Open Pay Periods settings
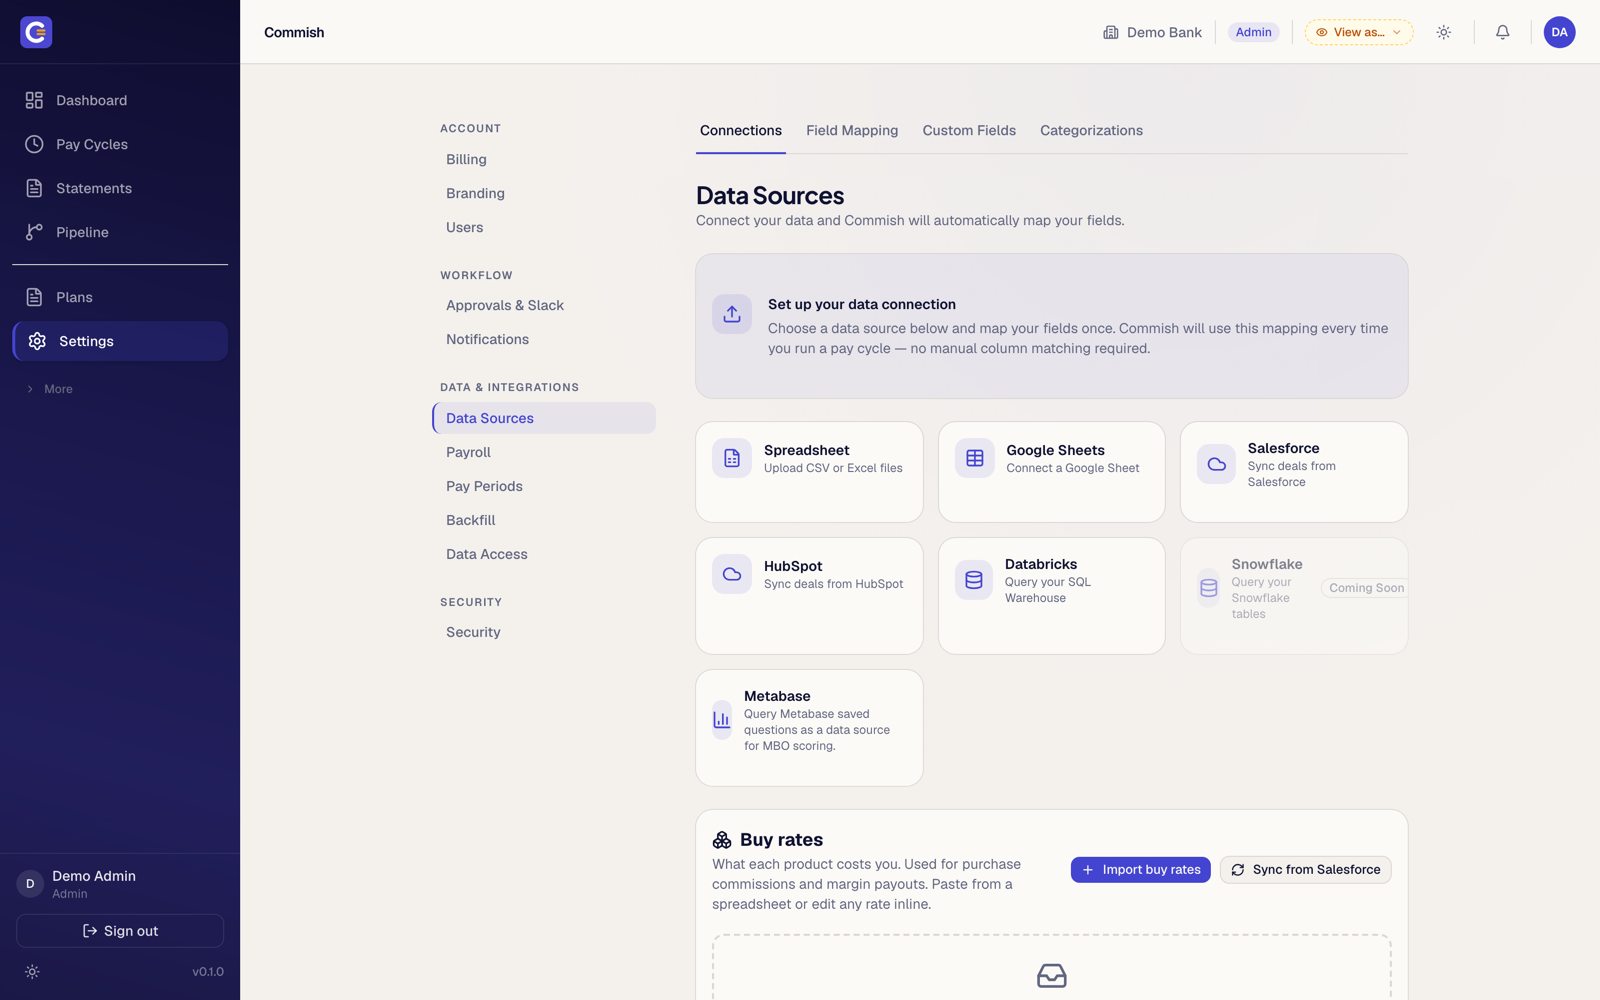 pyautogui.click(x=544, y=486)
